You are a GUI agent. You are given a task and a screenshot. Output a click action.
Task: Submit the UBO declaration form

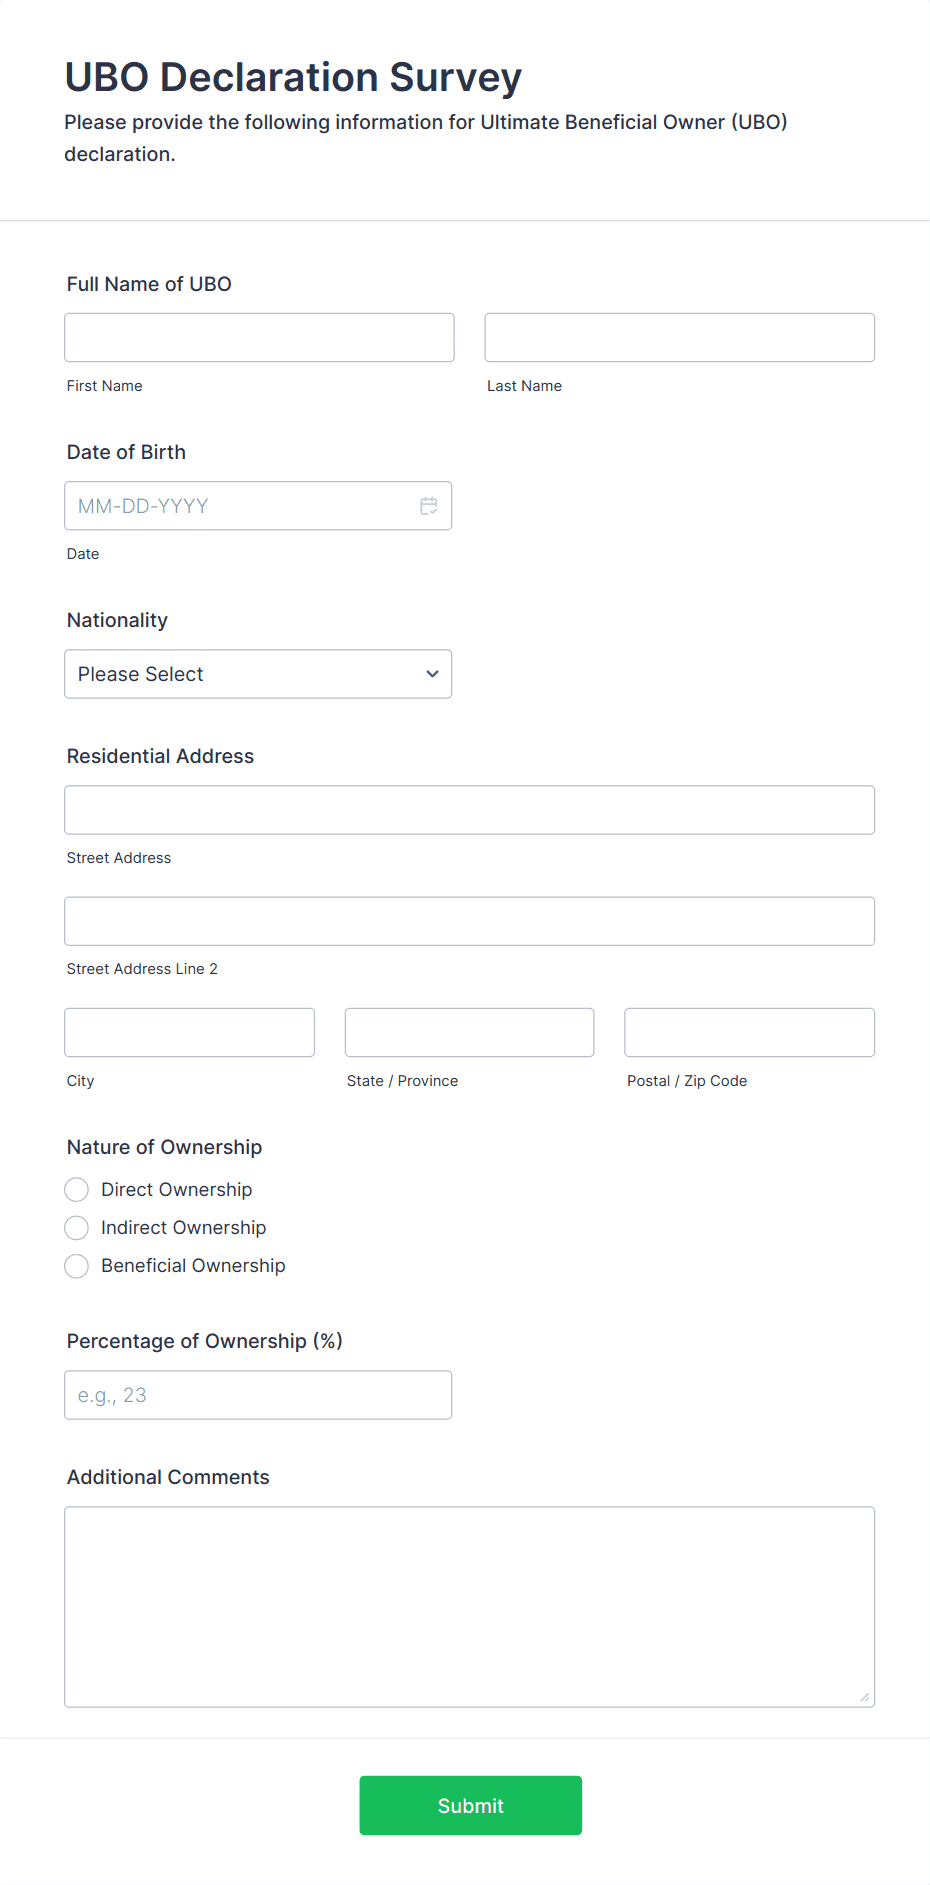coord(470,1805)
